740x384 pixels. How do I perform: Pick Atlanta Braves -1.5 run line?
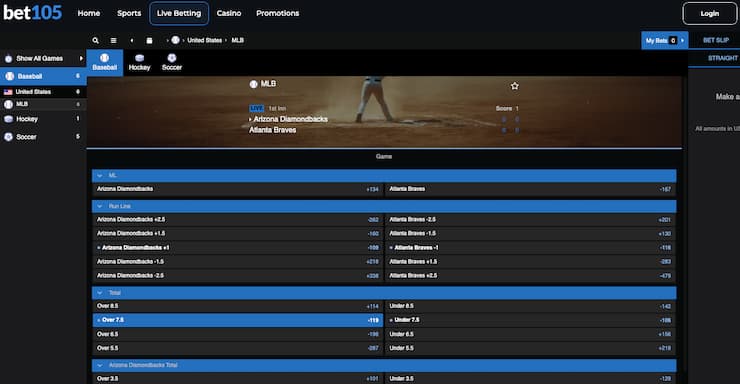pyautogui.click(x=531, y=234)
